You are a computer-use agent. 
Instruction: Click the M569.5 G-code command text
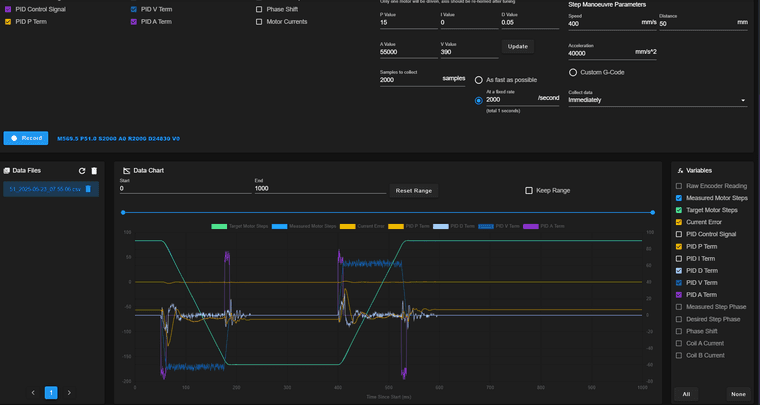point(118,139)
